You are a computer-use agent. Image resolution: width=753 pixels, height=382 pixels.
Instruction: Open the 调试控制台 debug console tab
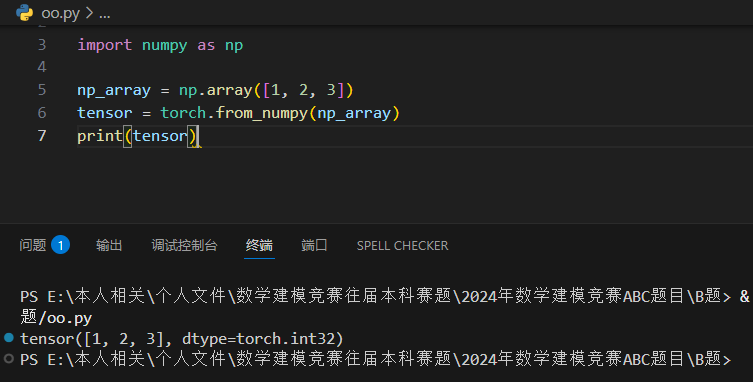click(184, 245)
